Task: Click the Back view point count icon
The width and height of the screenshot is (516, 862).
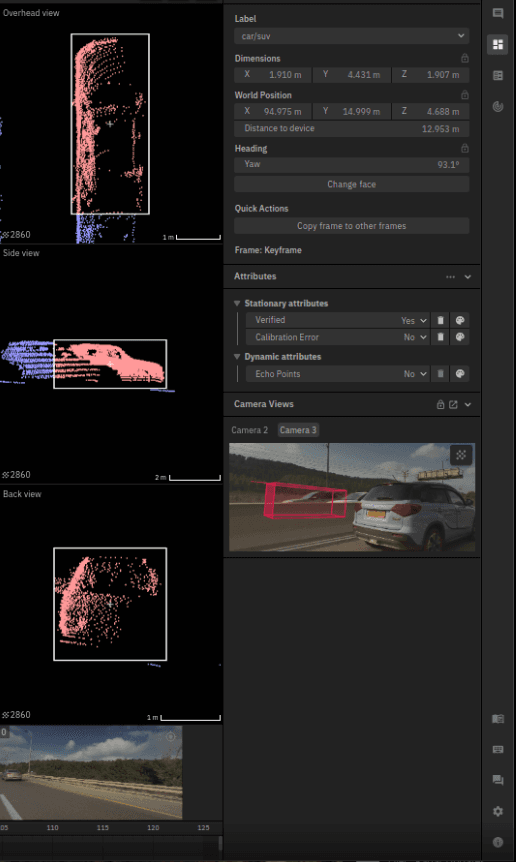Action: point(5,715)
